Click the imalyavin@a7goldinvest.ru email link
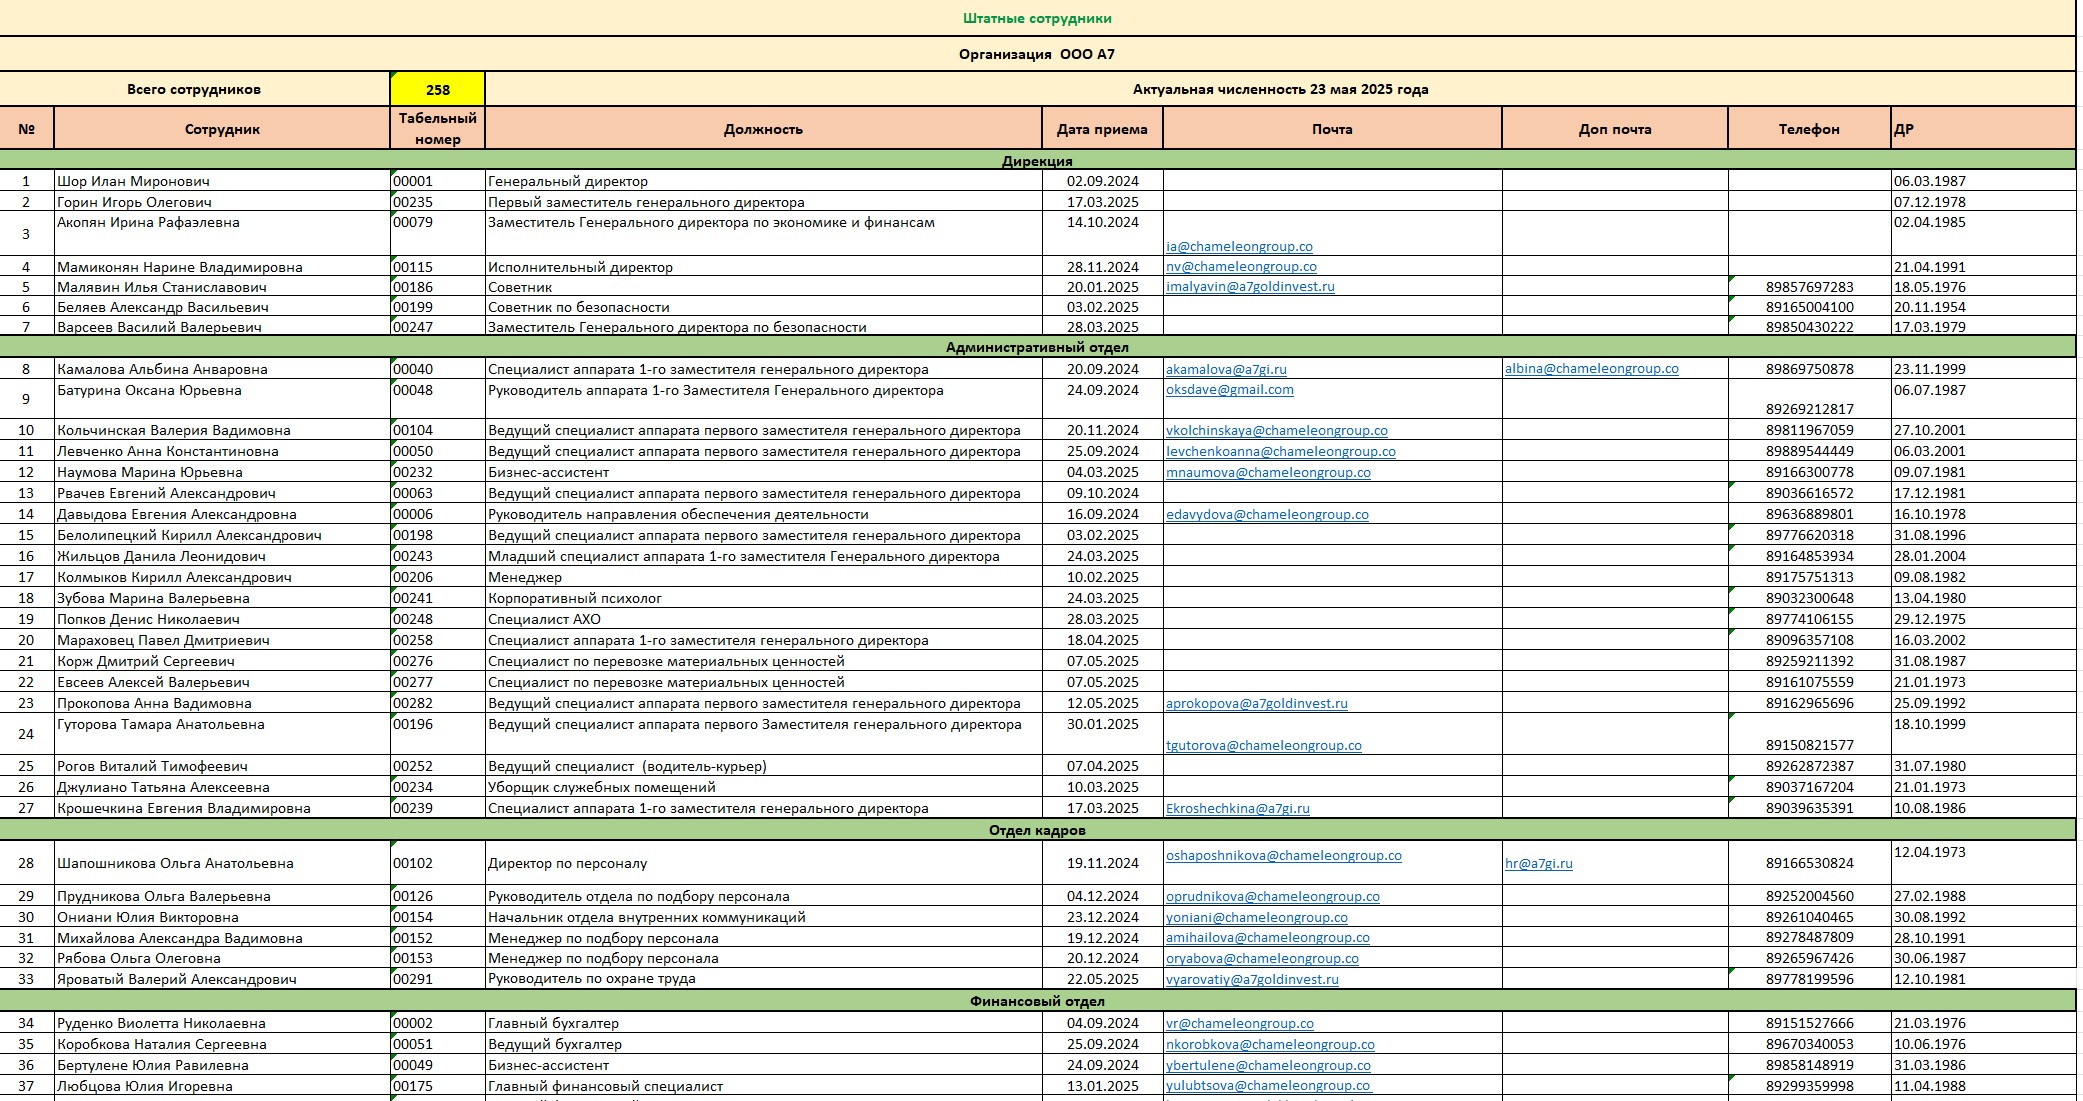The width and height of the screenshot is (2083, 1101). point(1250,287)
